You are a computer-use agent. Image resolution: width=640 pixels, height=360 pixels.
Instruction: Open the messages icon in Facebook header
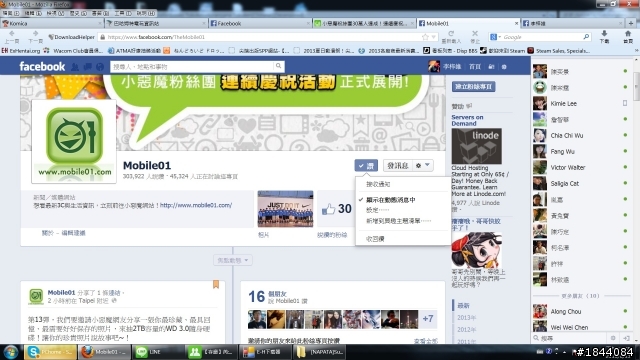pos(87,67)
